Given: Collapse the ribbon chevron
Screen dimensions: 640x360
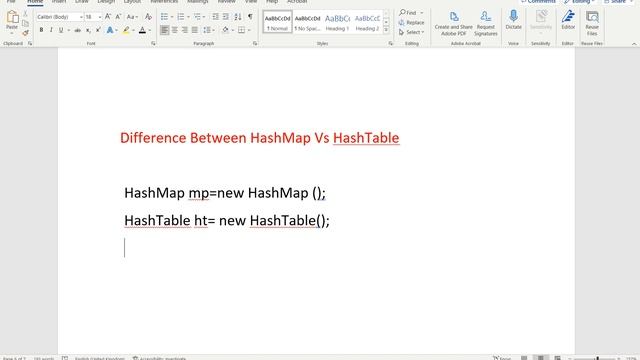Looking at the screenshot, I should [x=634, y=43].
